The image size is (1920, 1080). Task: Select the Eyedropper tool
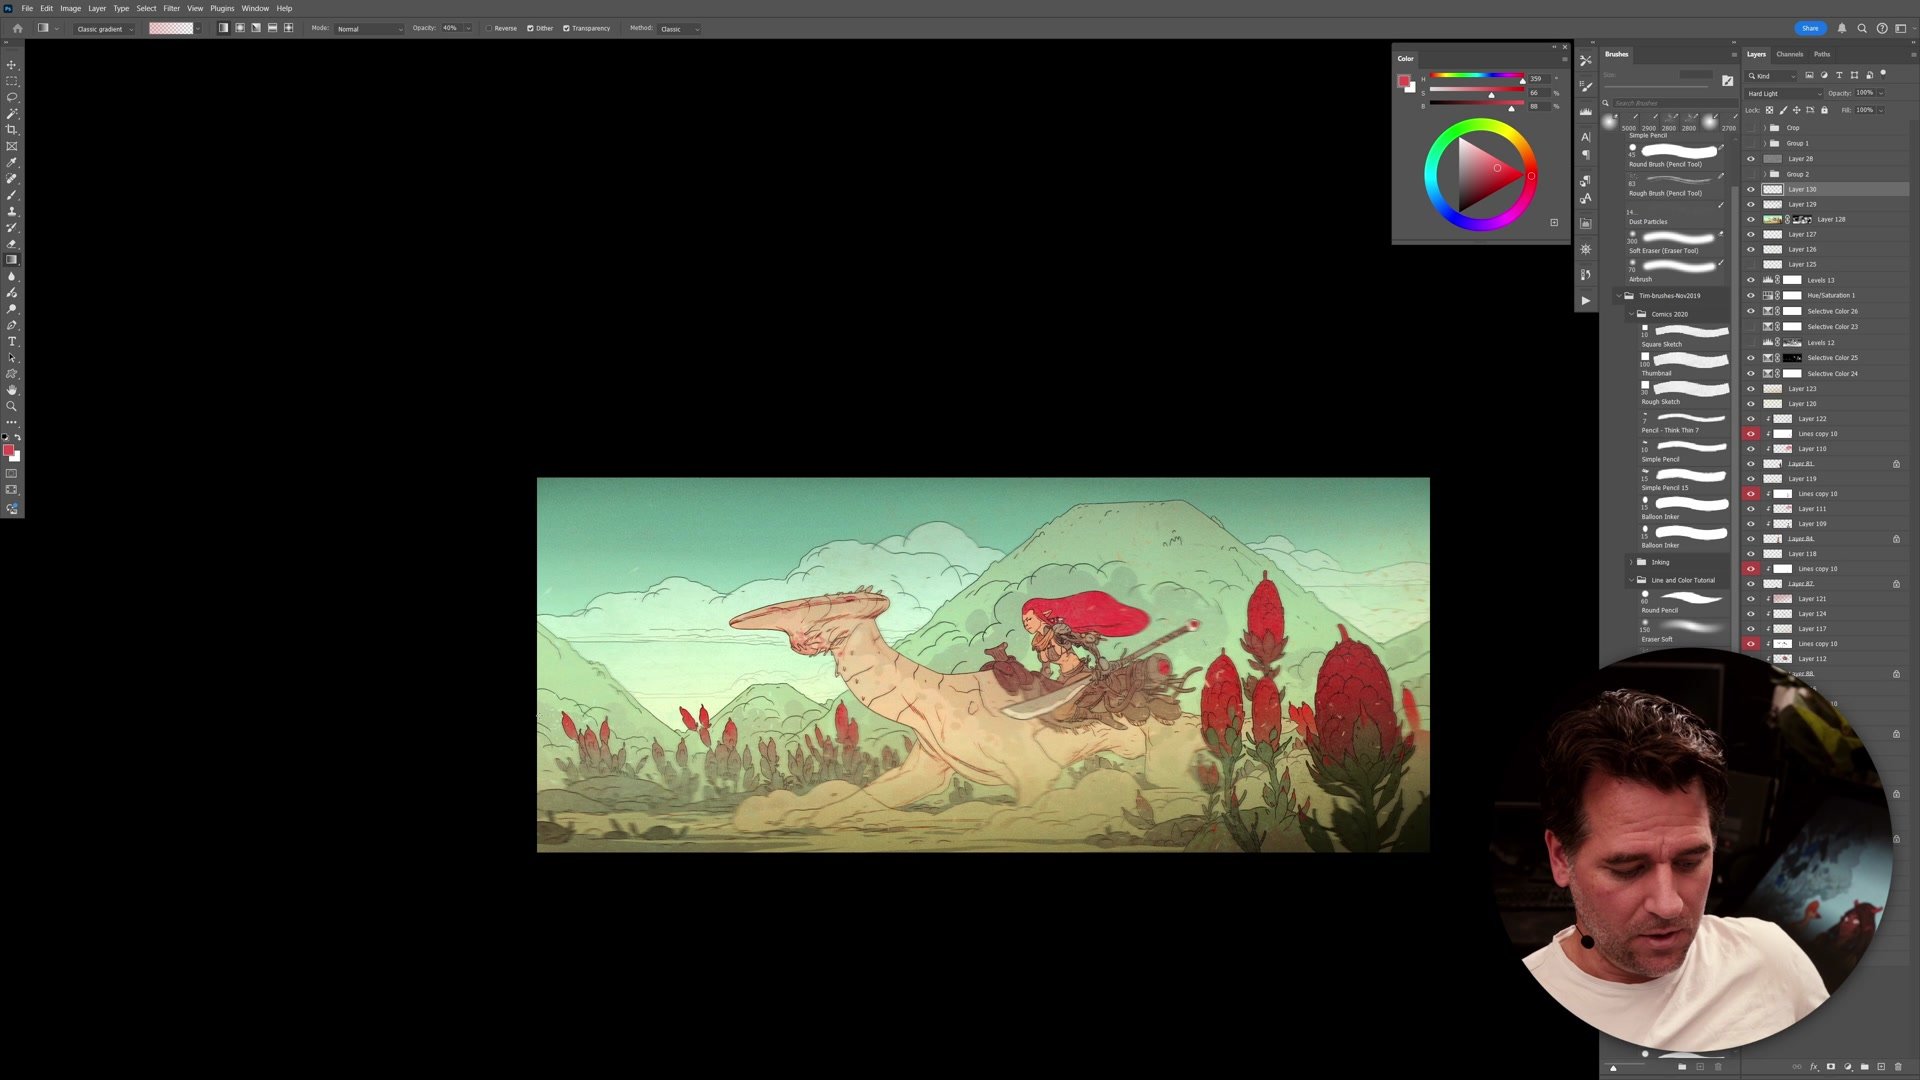pyautogui.click(x=12, y=161)
